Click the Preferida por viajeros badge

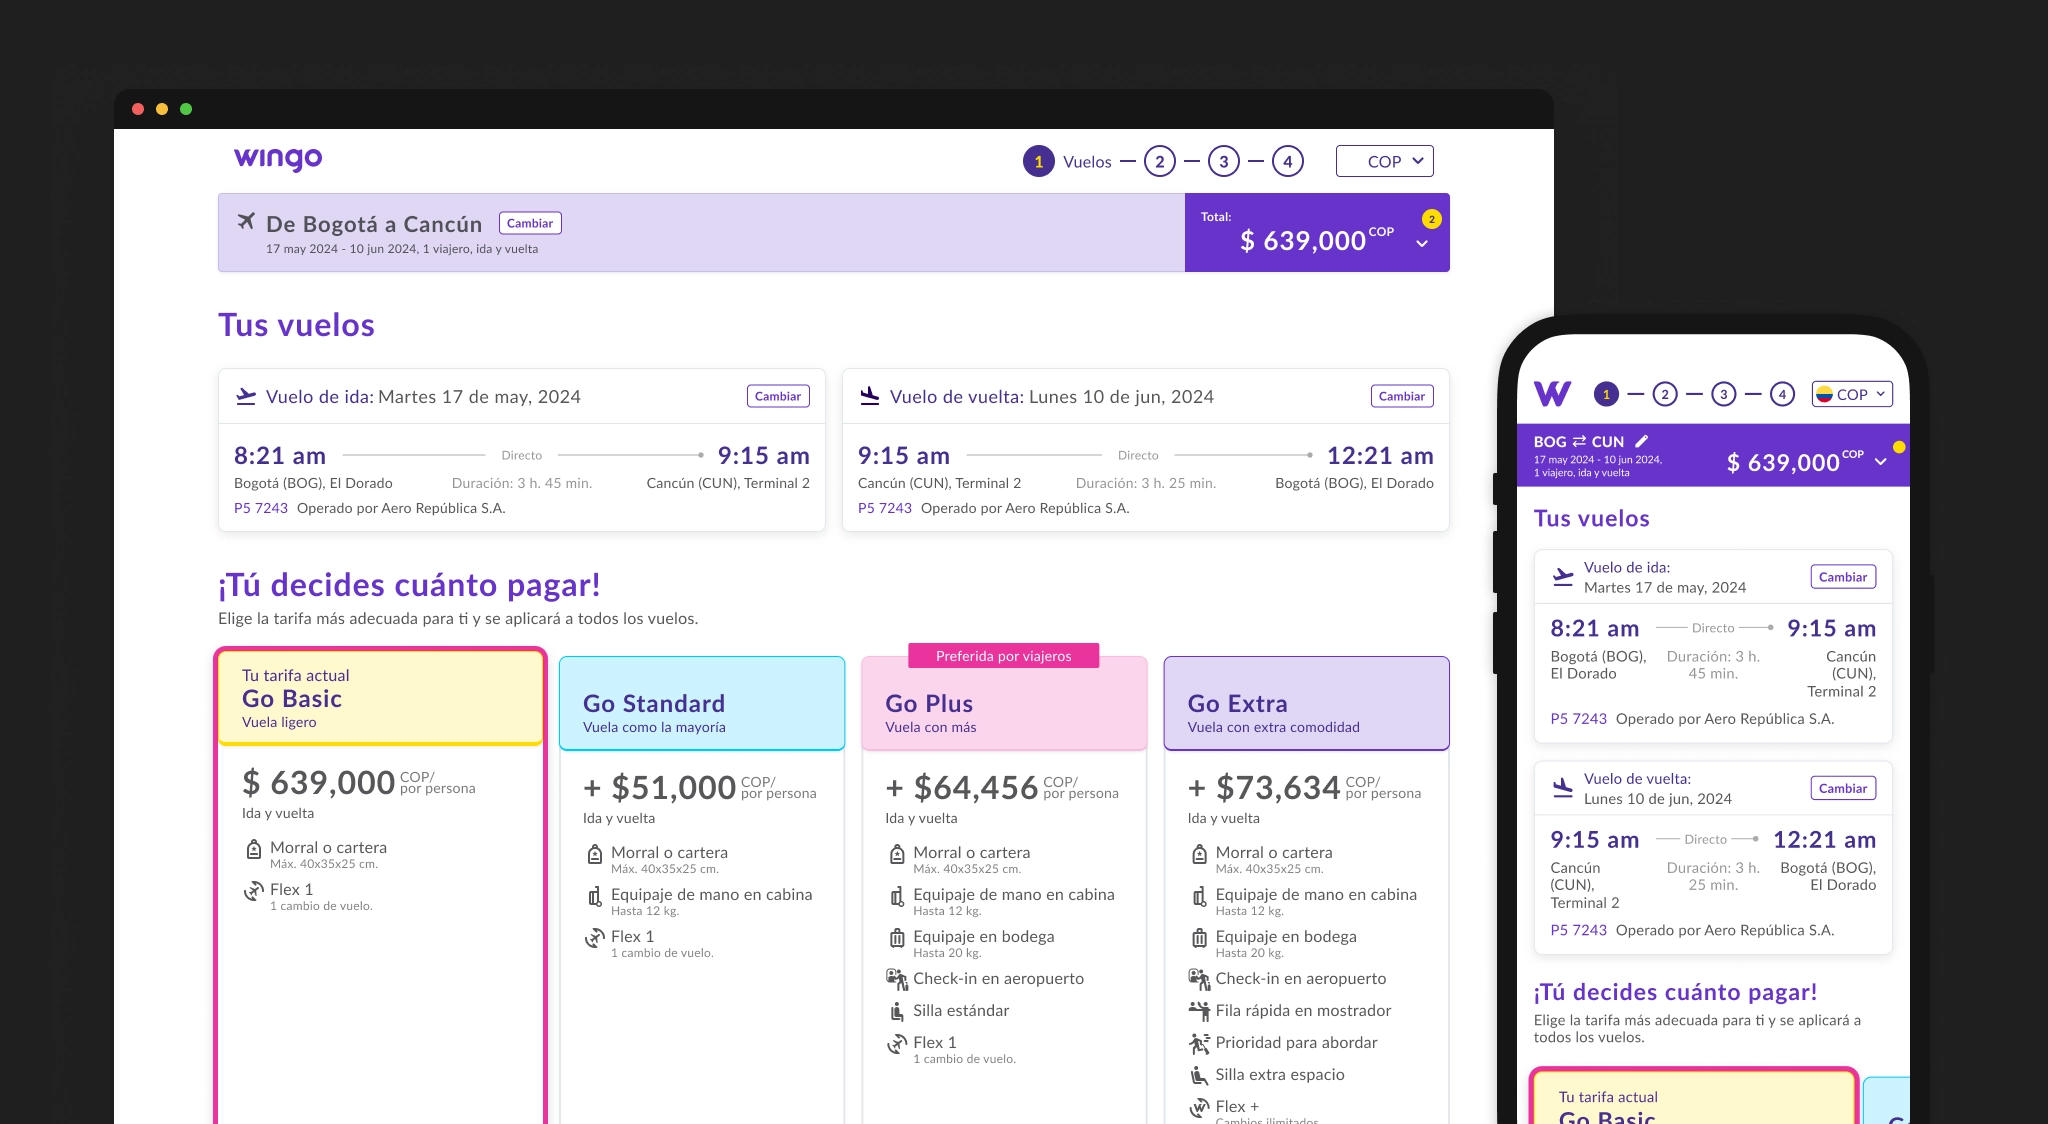click(x=1004, y=656)
